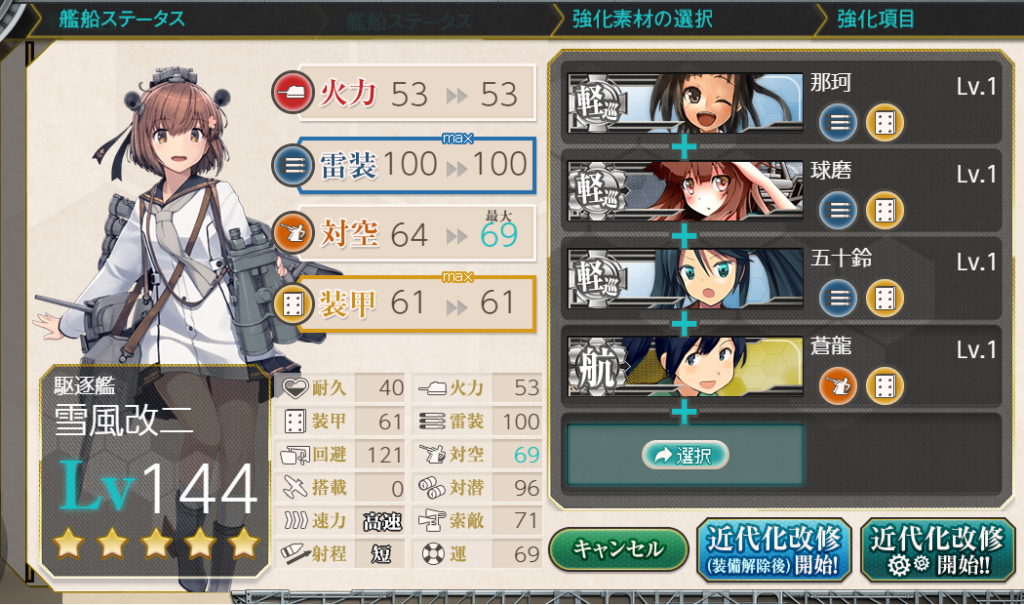Image resolution: width=1024 pixels, height=605 pixels.
Task: Click Naka's torpedo bonus icon
Action: (x=838, y=123)
